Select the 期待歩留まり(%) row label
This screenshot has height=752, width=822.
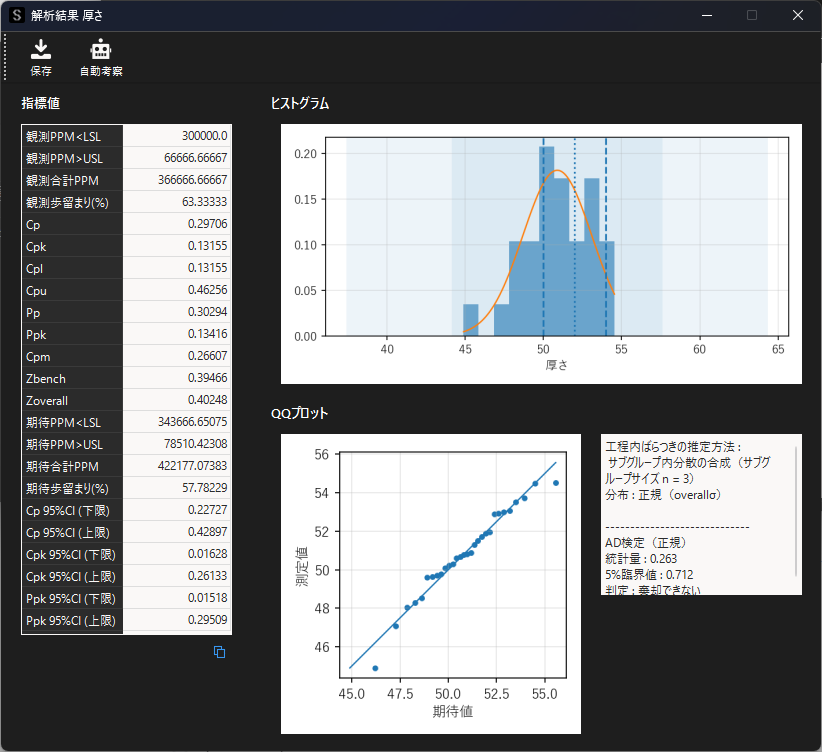click(72, 488)
